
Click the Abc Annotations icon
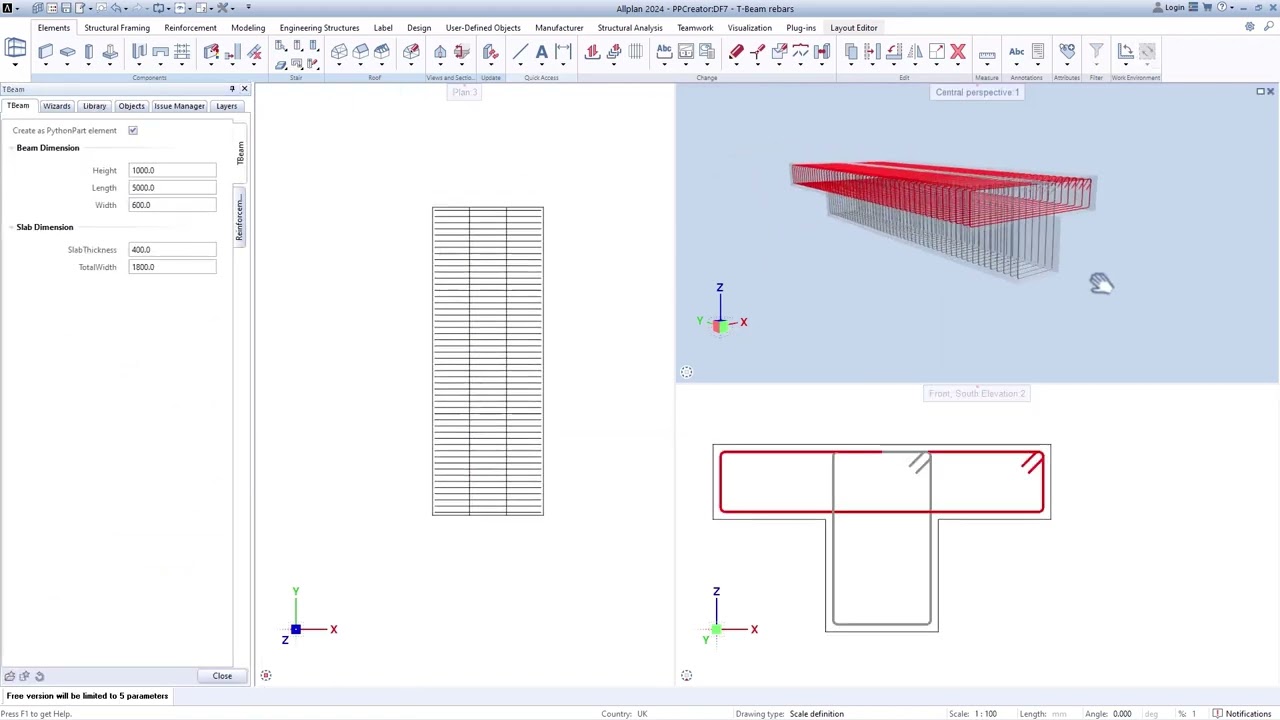tap(1016, 51)
